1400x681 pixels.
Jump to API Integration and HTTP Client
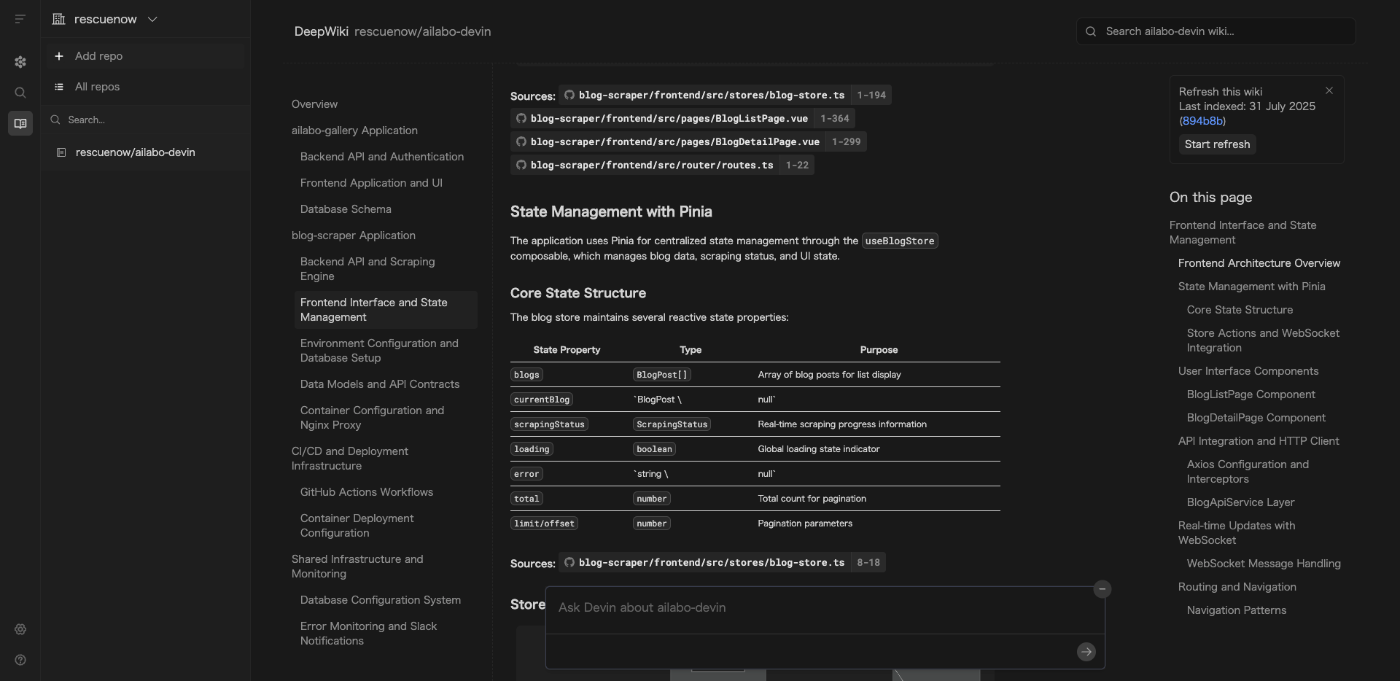tap(1258, 441)
